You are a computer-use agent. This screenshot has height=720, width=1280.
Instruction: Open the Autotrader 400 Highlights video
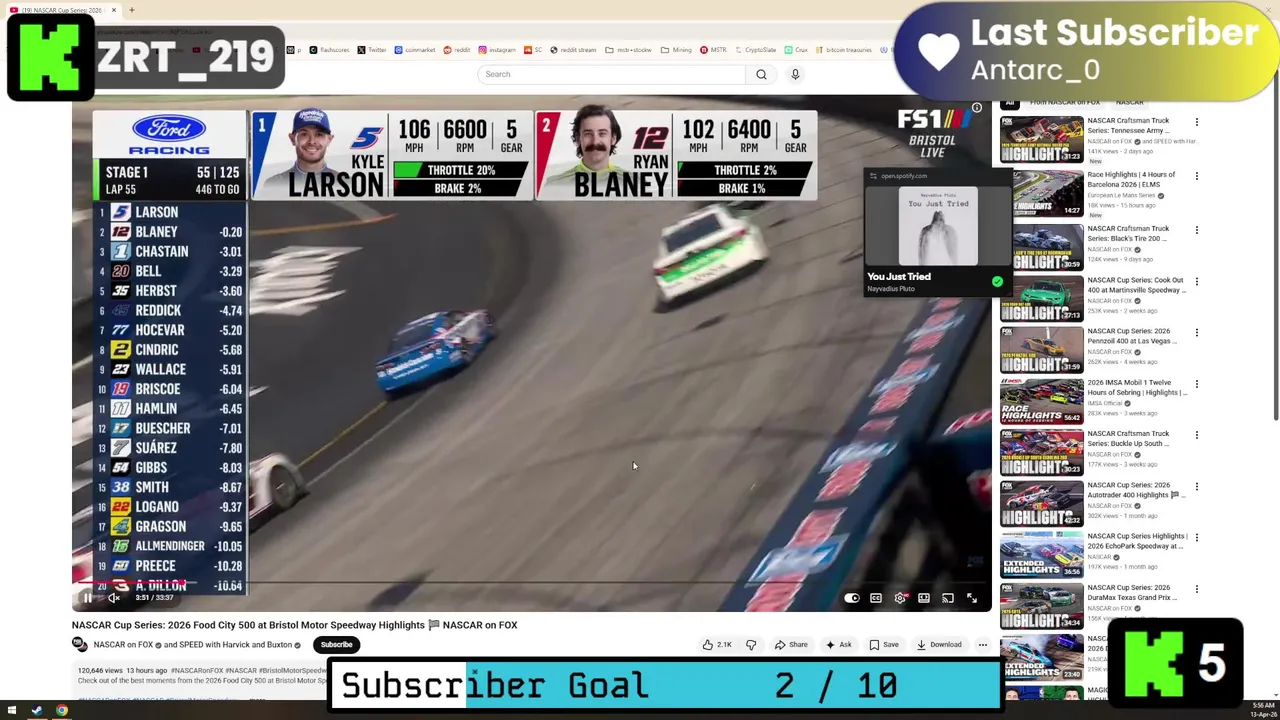1041,504
